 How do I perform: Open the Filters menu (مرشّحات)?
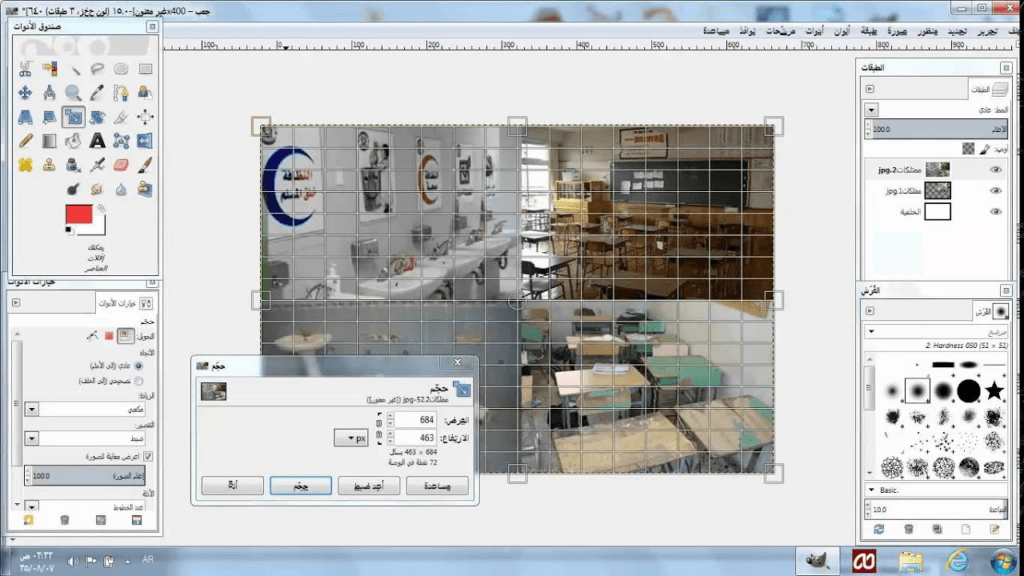click(780, 31)
